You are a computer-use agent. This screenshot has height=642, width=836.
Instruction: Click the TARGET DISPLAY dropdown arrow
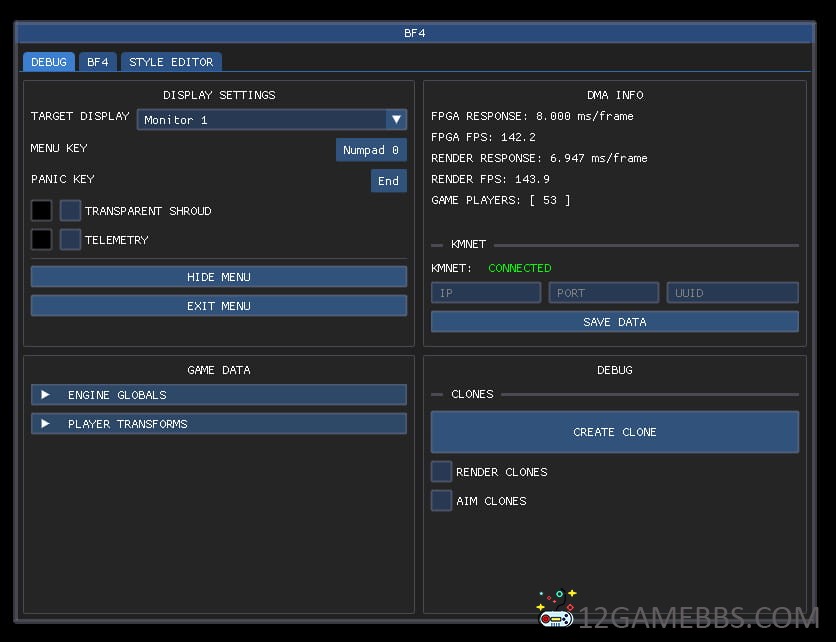[396, 119]
